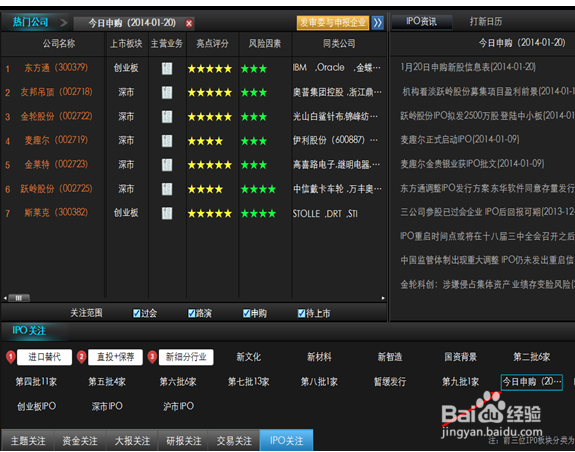Image resolution: width=575 pixels, height=452 pixels.
Task: Close the 今日申购 (2014-01-20) filter tab
Action: [x=189, y=23]
